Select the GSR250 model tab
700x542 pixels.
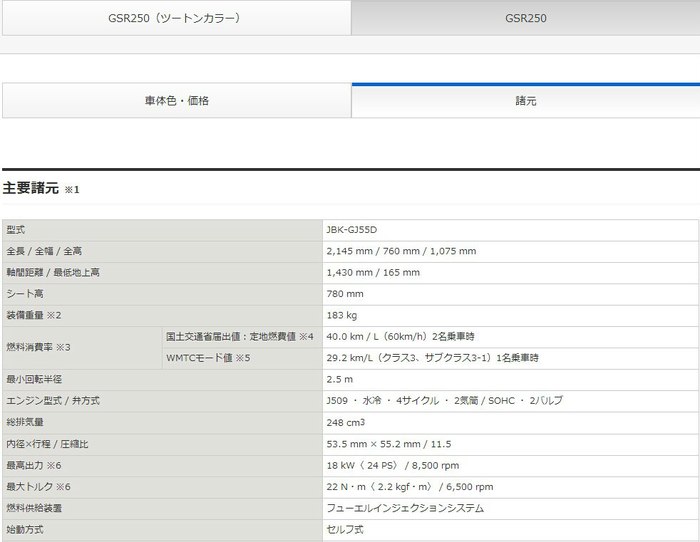[x=525, y=18]
